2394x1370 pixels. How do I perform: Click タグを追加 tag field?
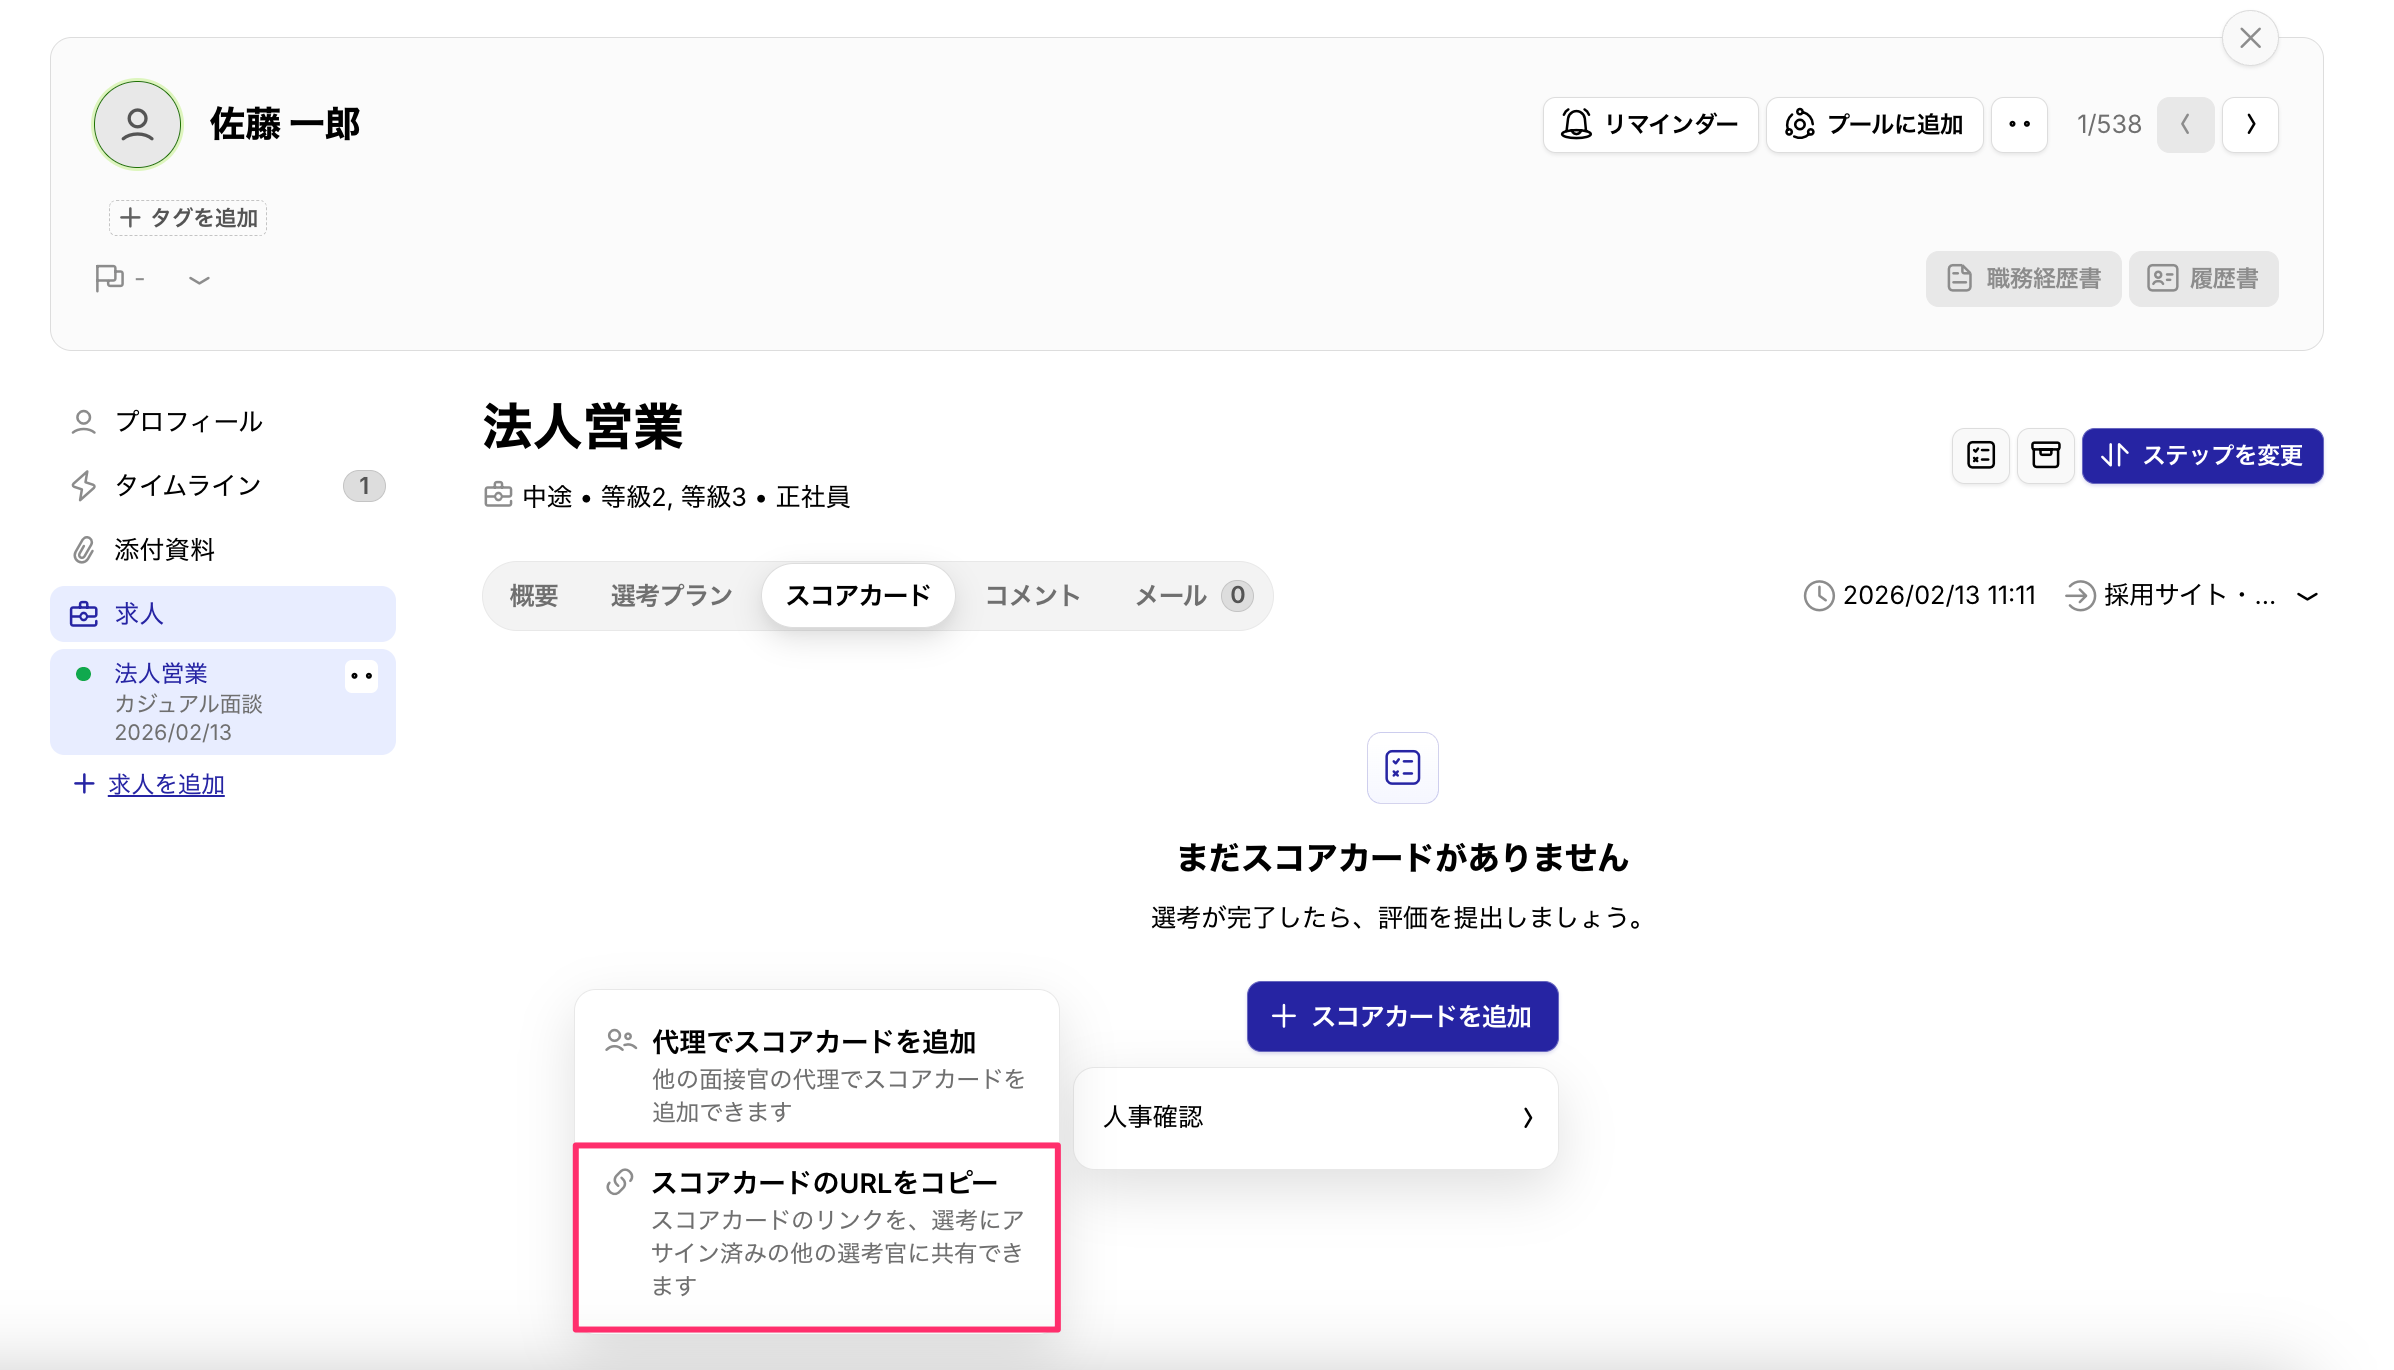coord(189,218)
